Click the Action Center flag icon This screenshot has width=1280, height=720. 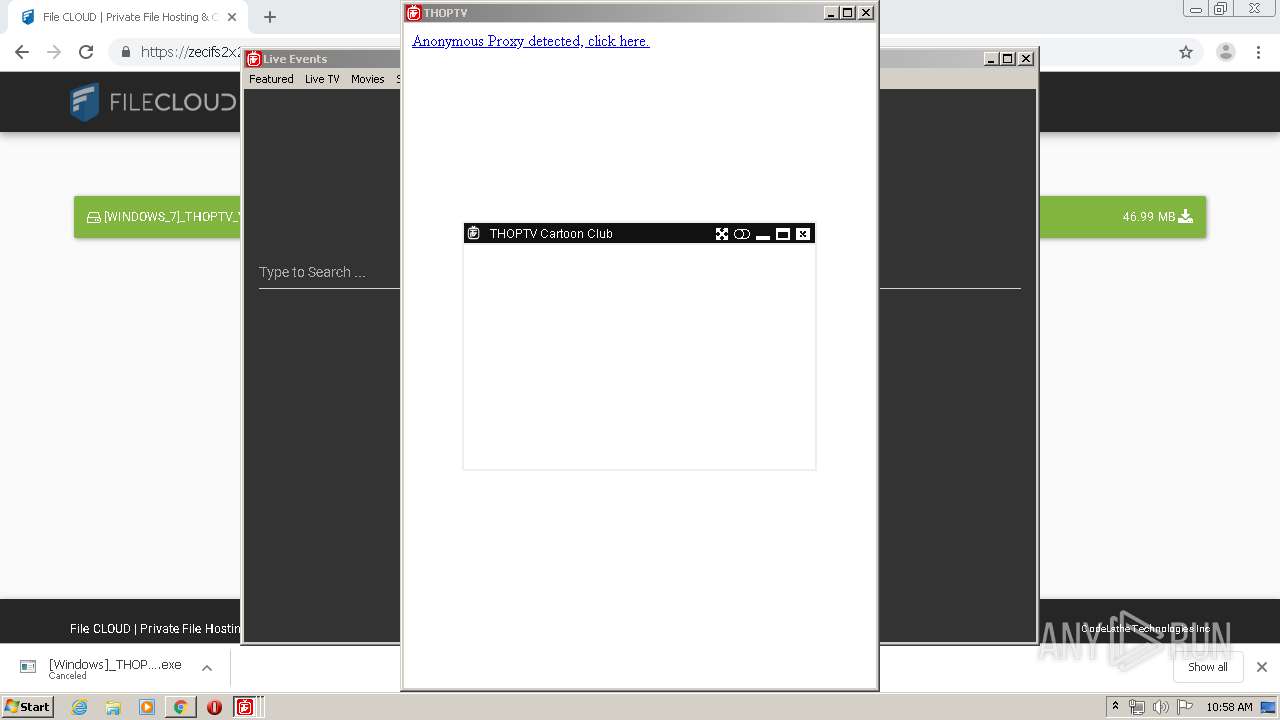click(1185, 707)
